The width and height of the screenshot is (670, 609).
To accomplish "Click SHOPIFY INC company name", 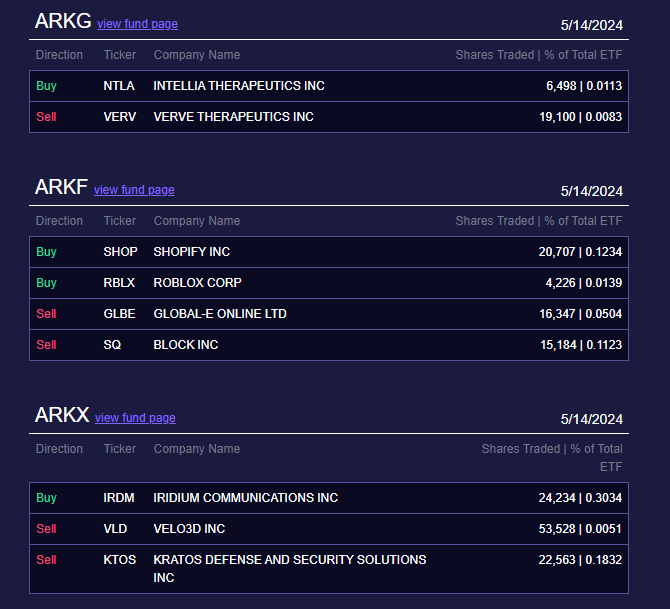I will [191, 252].
